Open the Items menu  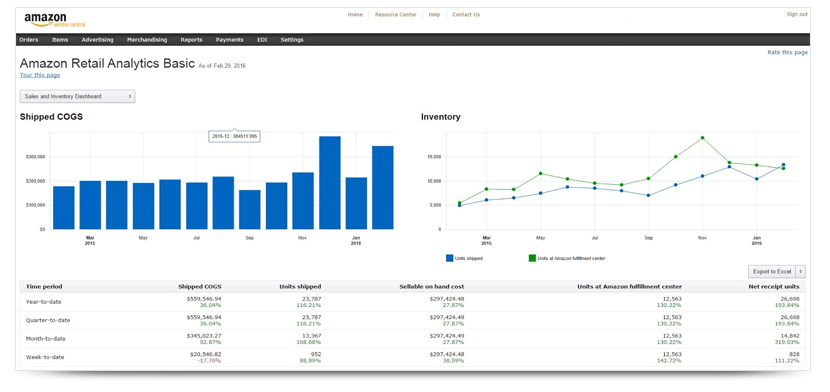pyautogui.click(x=60, y=40)
